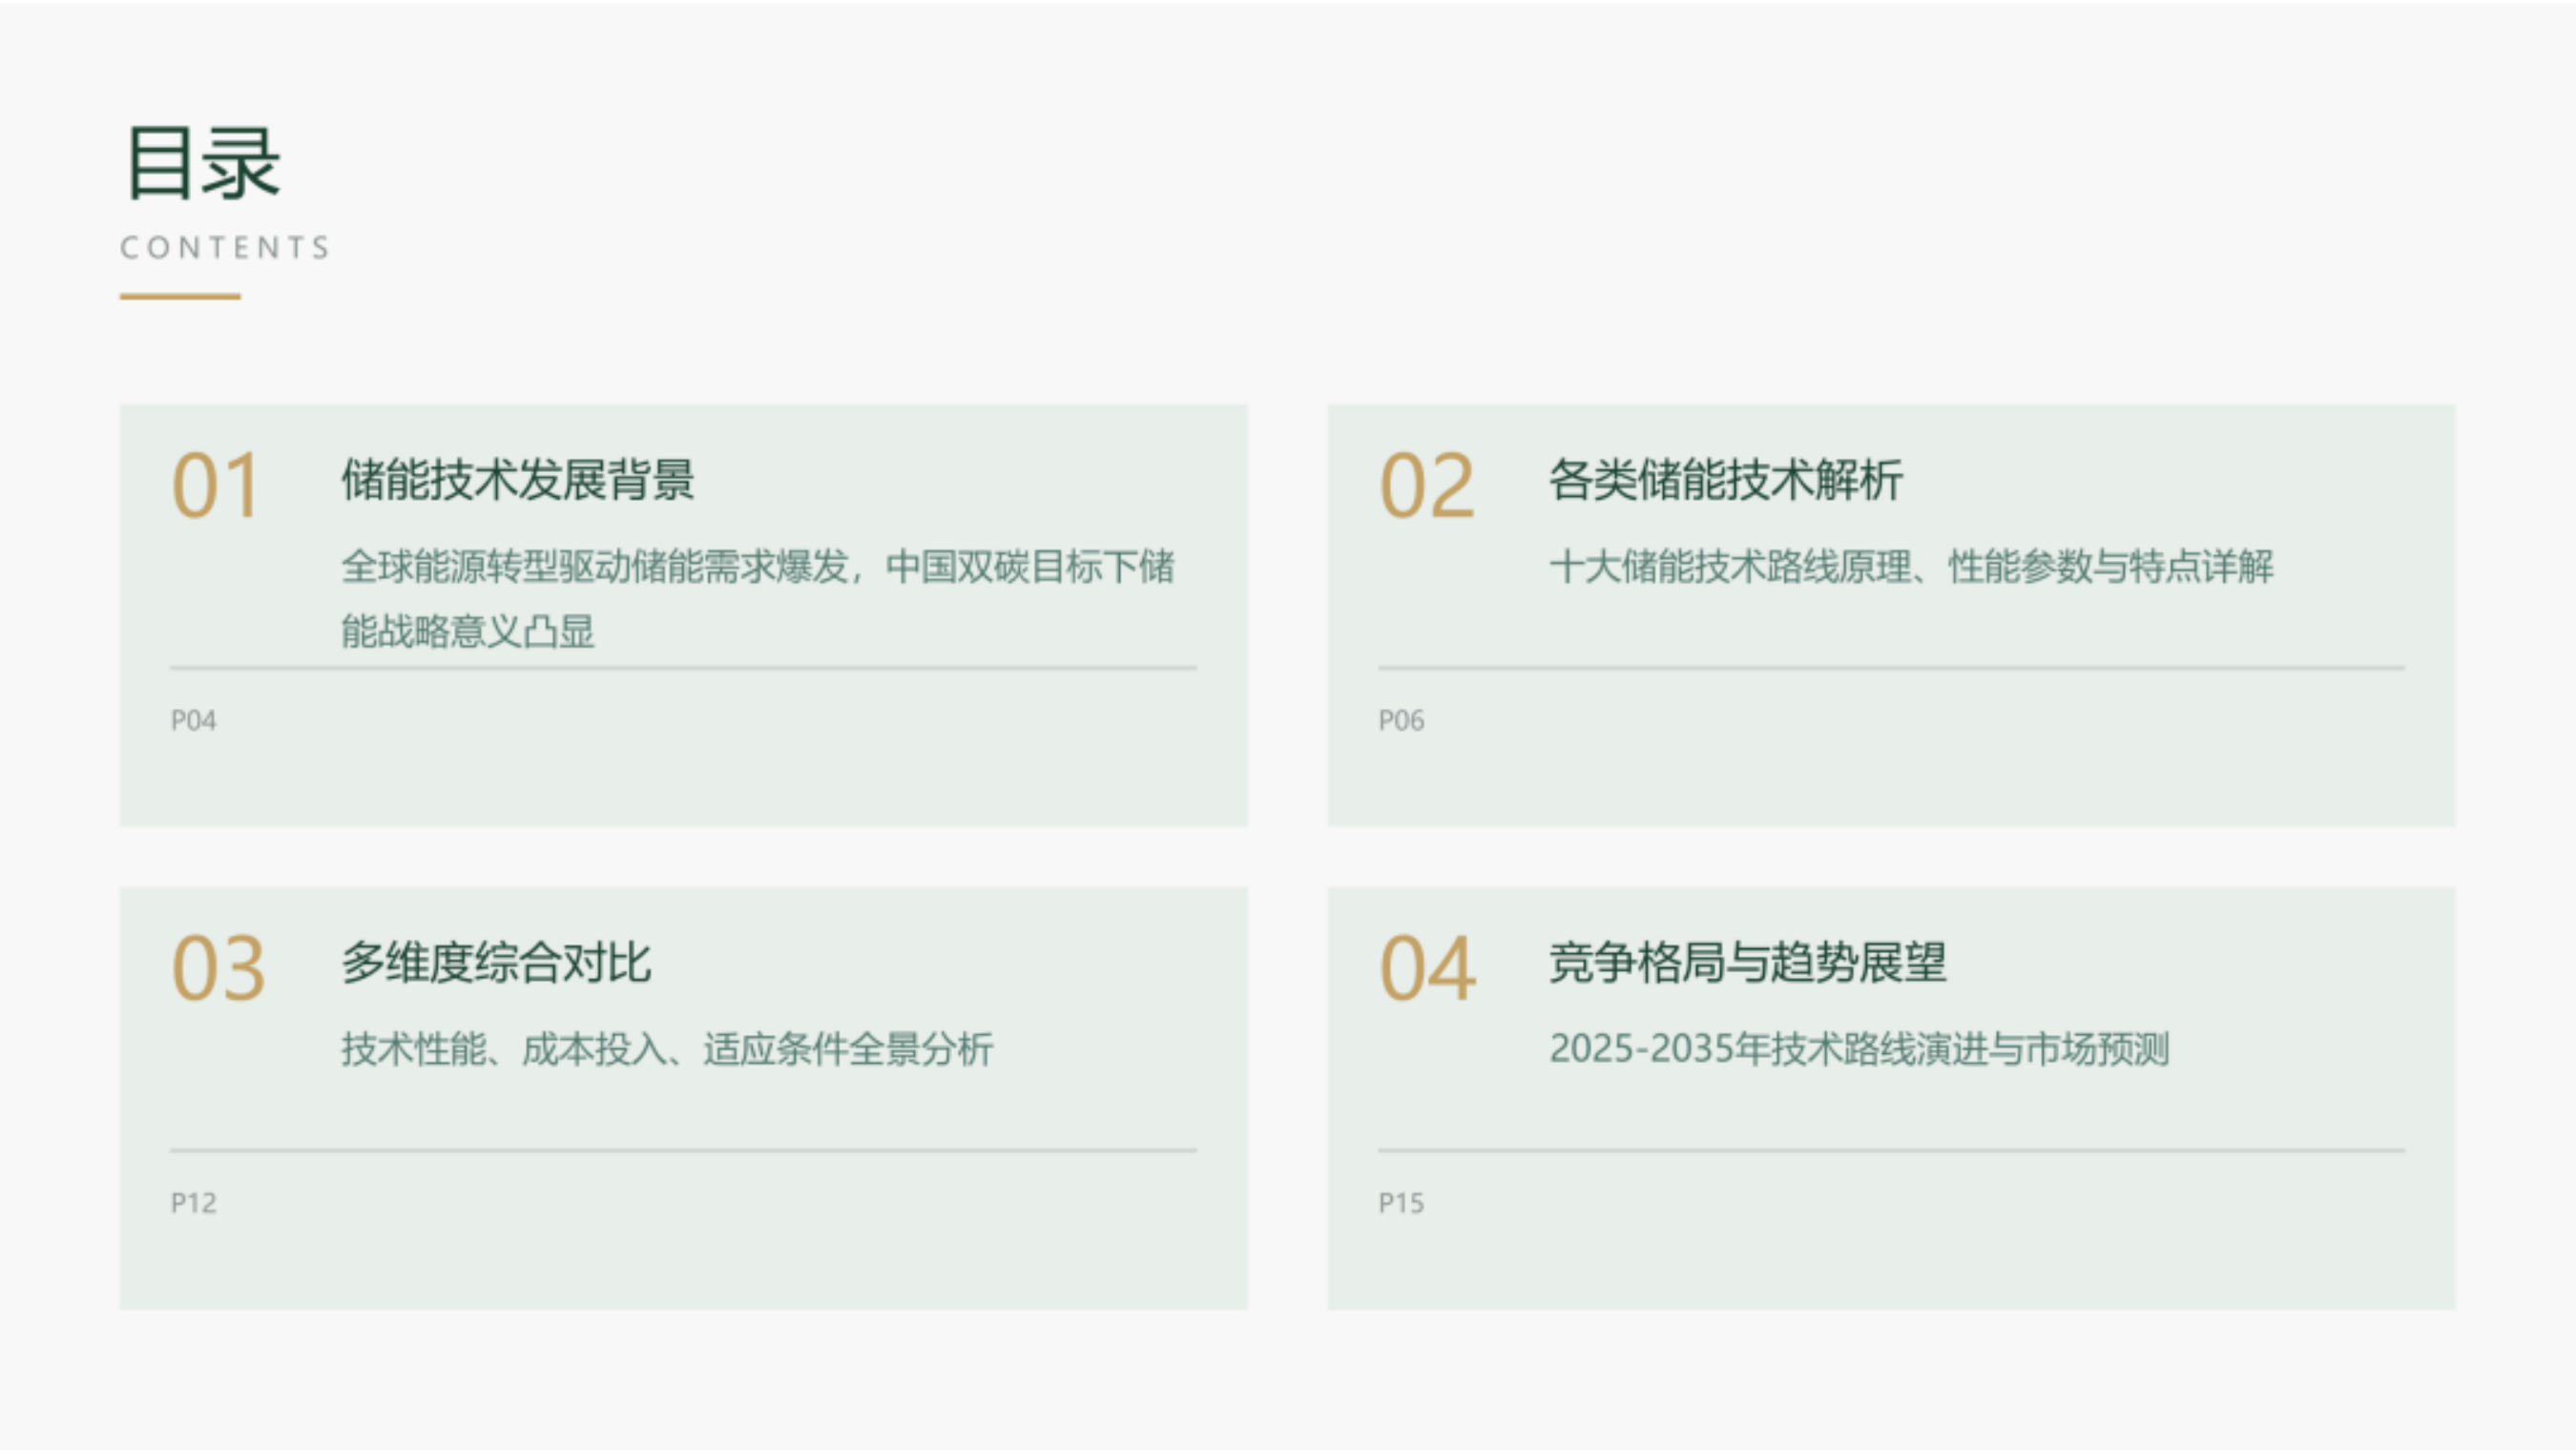Select the section number 02
Image resolution: width=2576 pixels, height=1450 pixels.
(x=1427, y=486)
